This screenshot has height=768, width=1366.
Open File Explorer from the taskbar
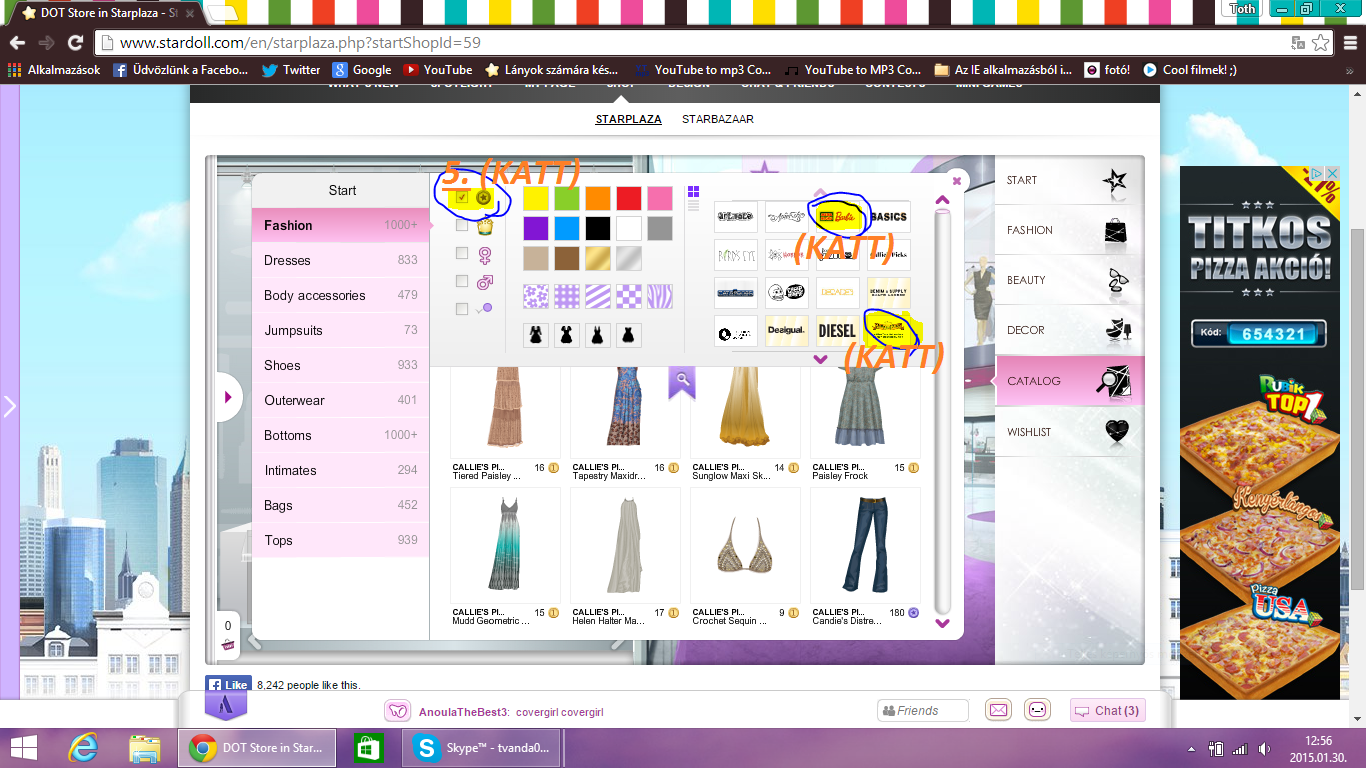[x=145, y=748]
